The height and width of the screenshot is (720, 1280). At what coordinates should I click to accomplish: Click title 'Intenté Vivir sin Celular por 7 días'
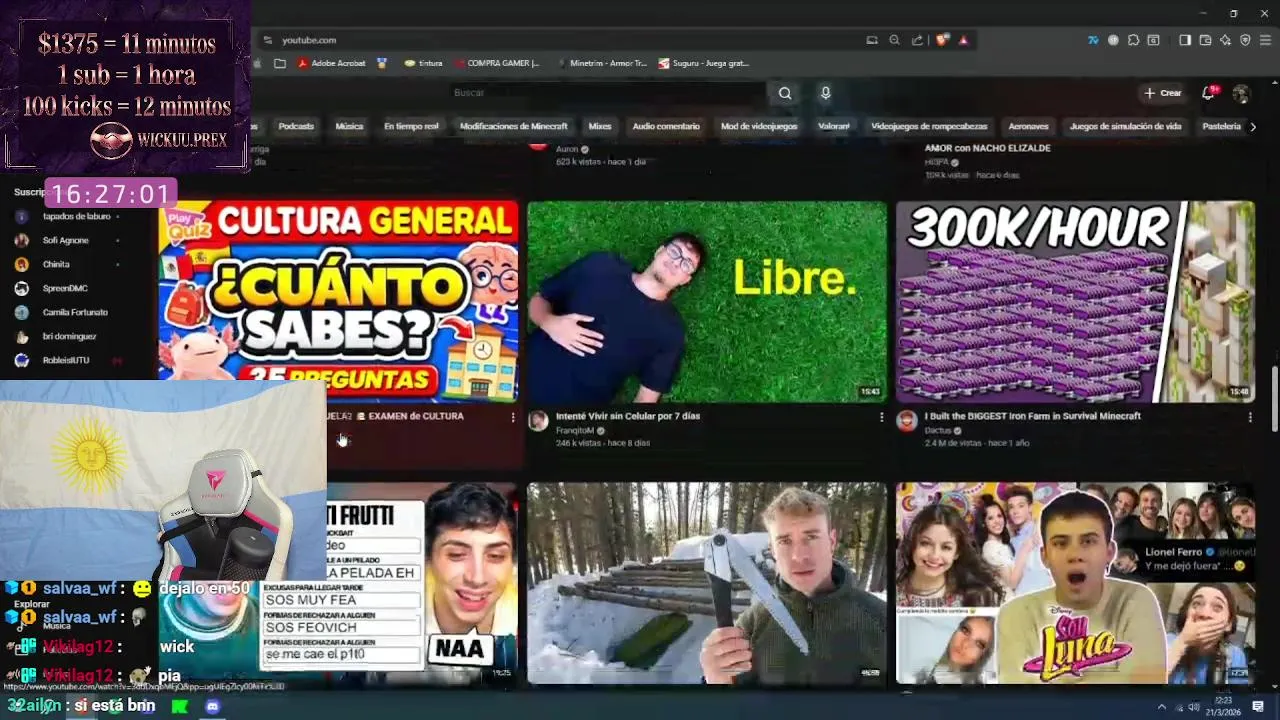pyautogui.click(x=628, y=416)
